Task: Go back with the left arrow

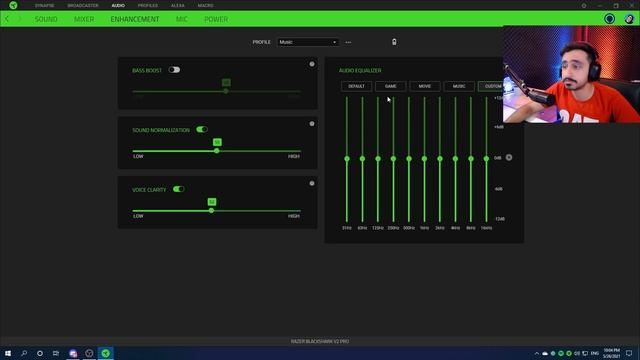Action: [x=7, y=19]
